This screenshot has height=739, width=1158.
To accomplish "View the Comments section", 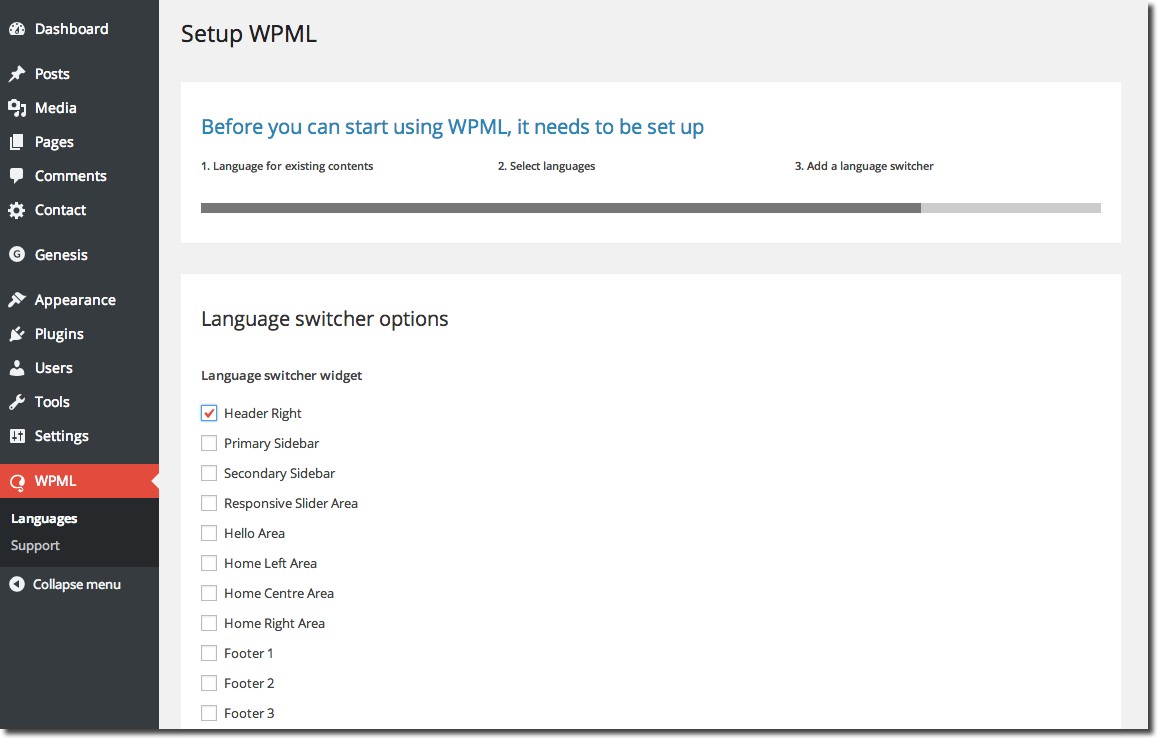I will point(70,175).
